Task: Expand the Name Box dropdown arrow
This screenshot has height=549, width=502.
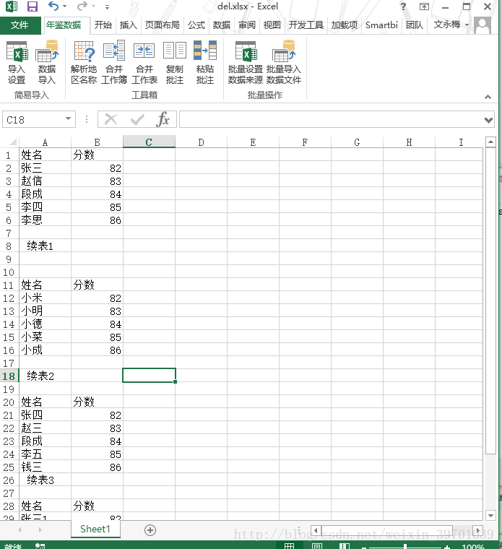Action: point(68,119)
